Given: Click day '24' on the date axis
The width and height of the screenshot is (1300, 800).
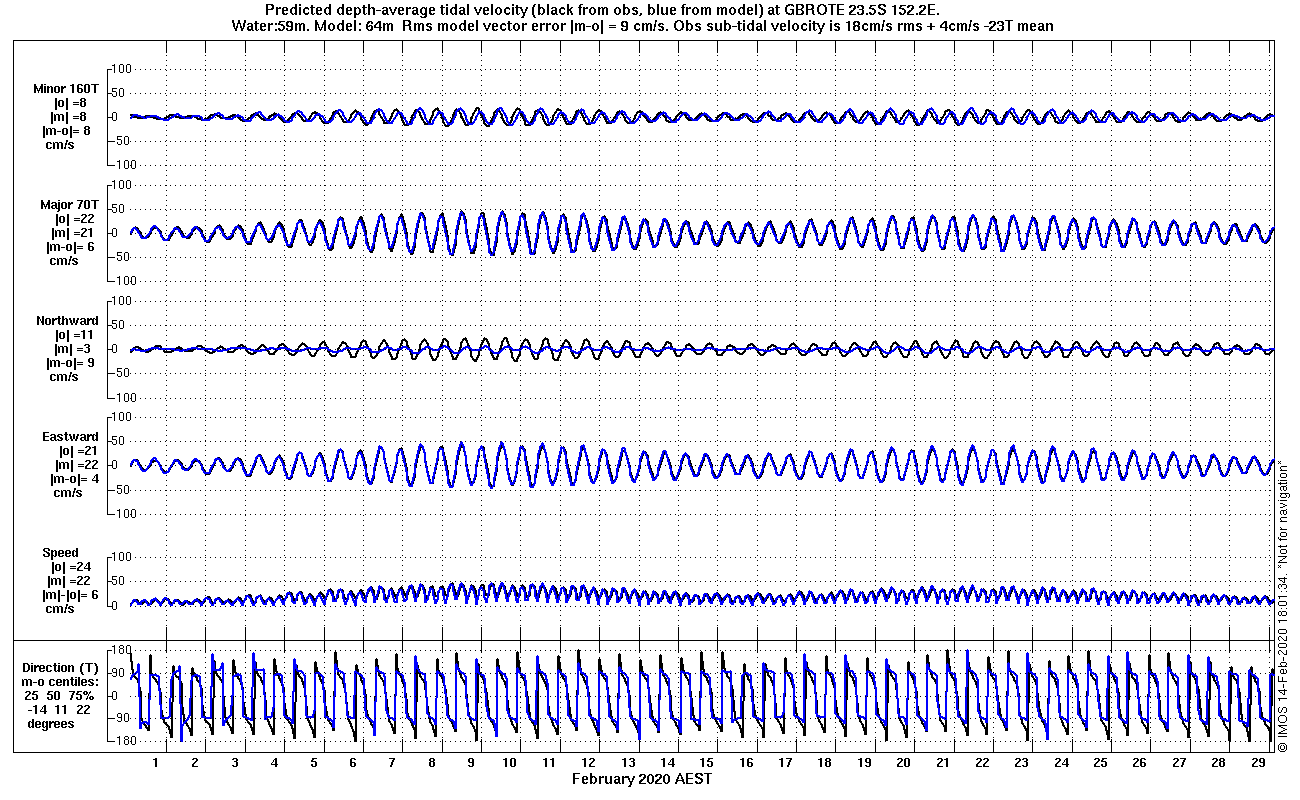Looking at the screenshot, I should coord(1061,763).
